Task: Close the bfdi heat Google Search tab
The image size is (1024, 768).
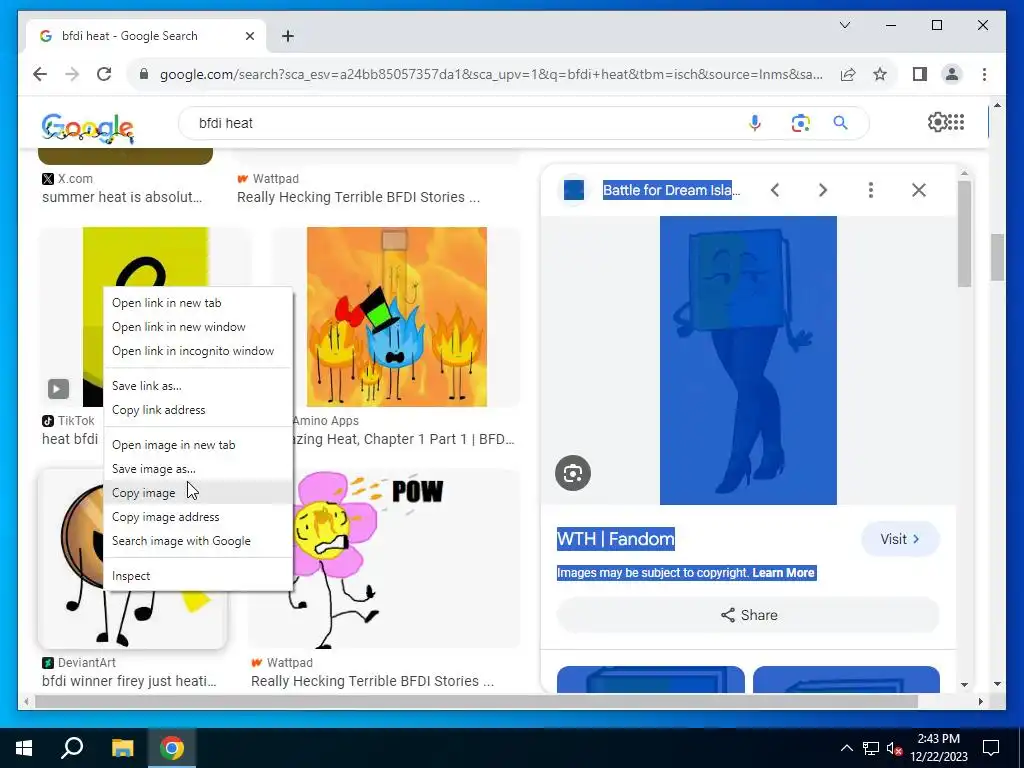Action: pos(249,36)
